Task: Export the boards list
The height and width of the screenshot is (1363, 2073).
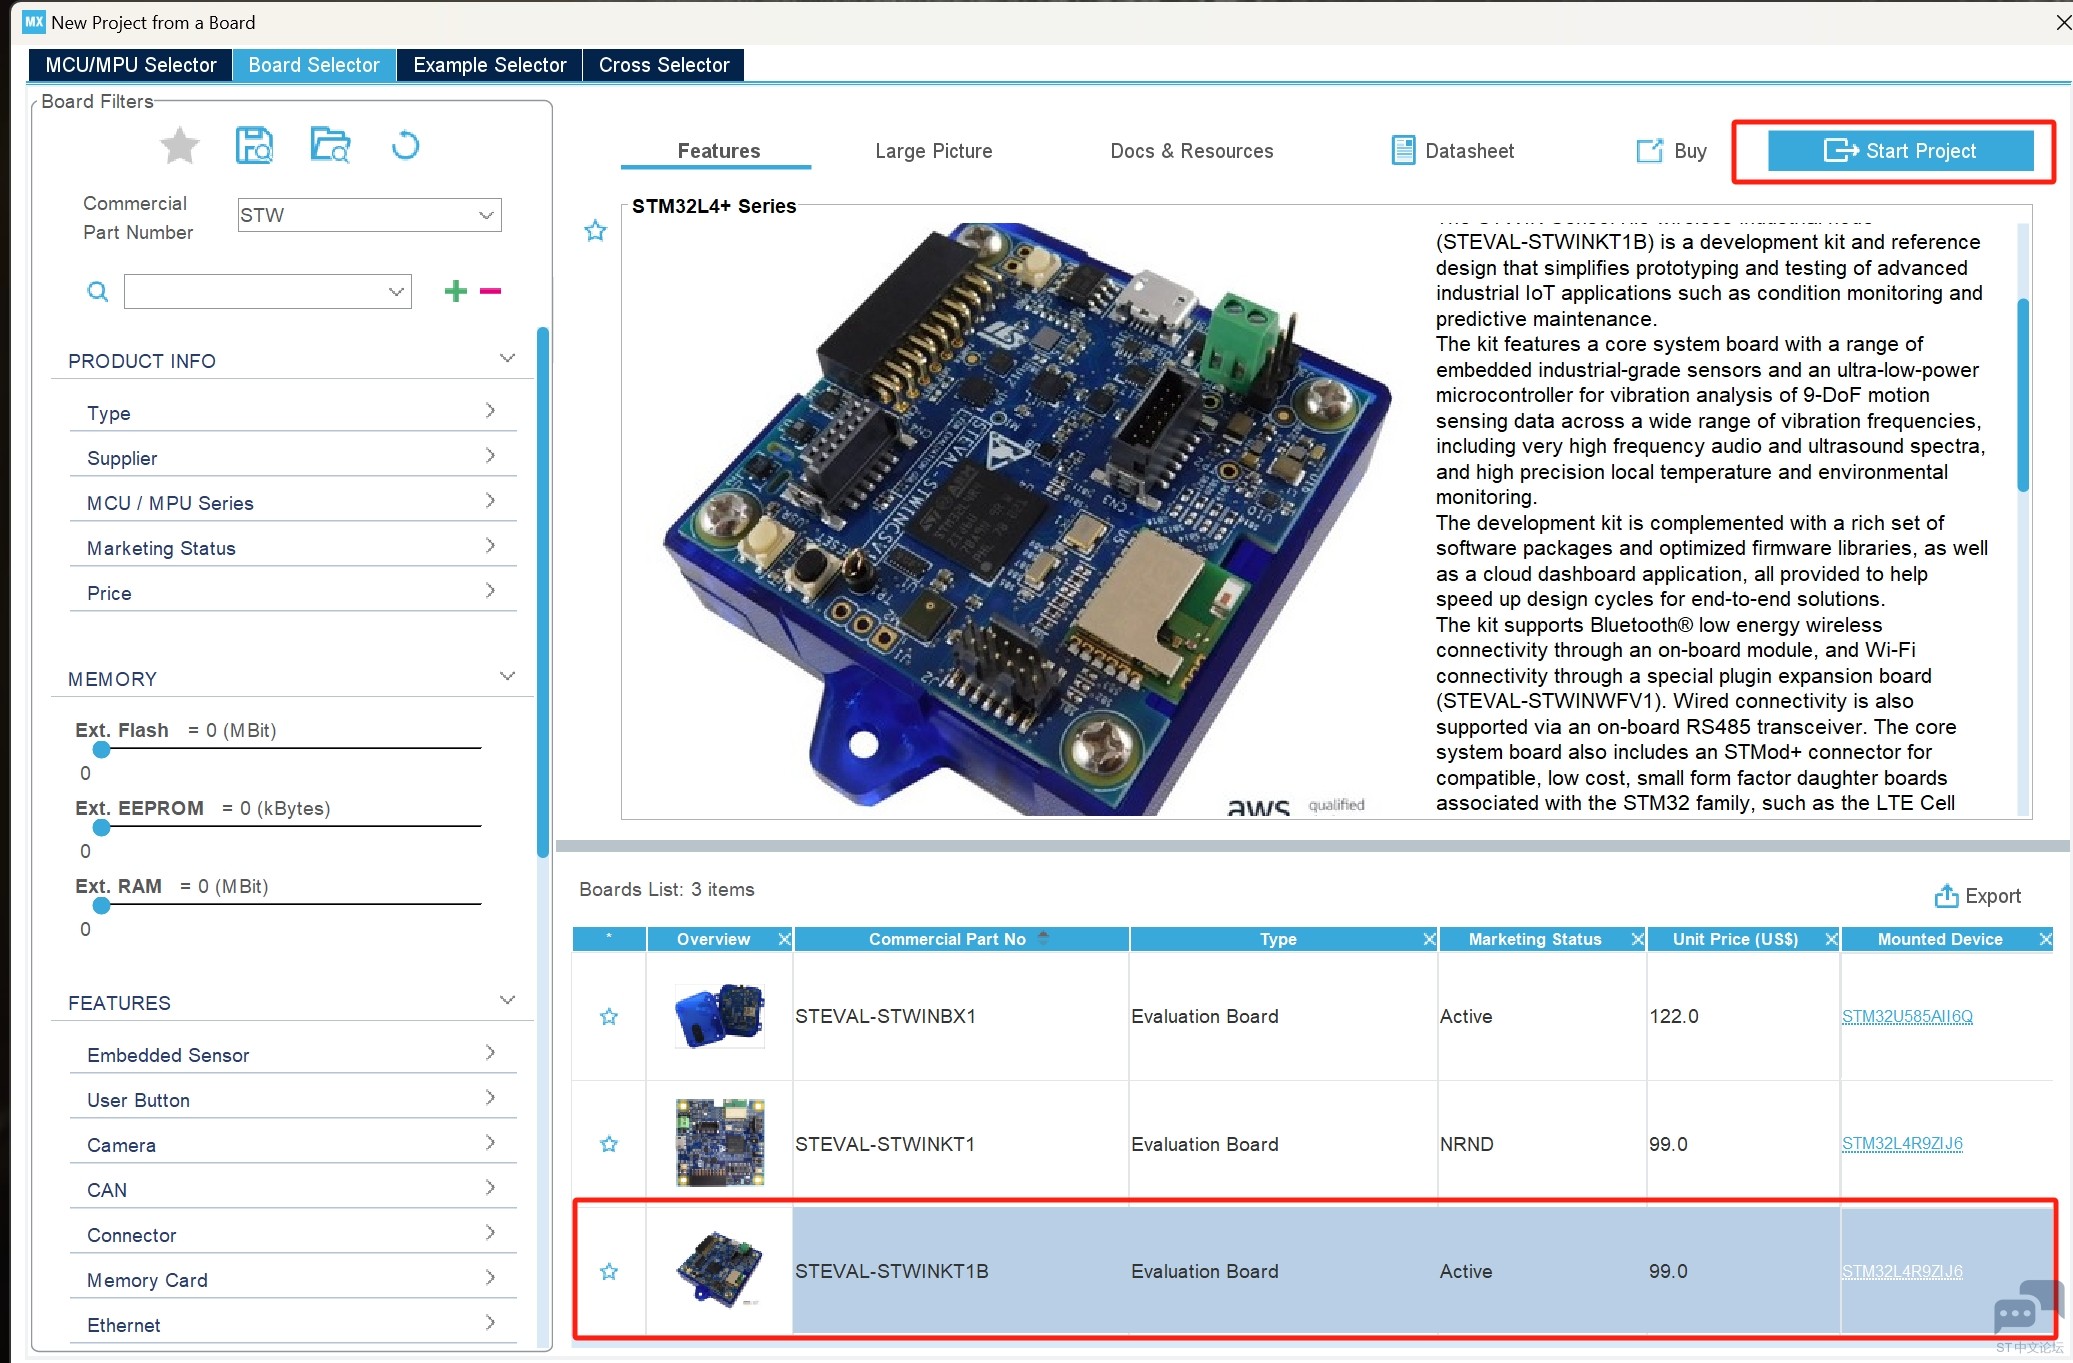Action: click(1977, 896)
